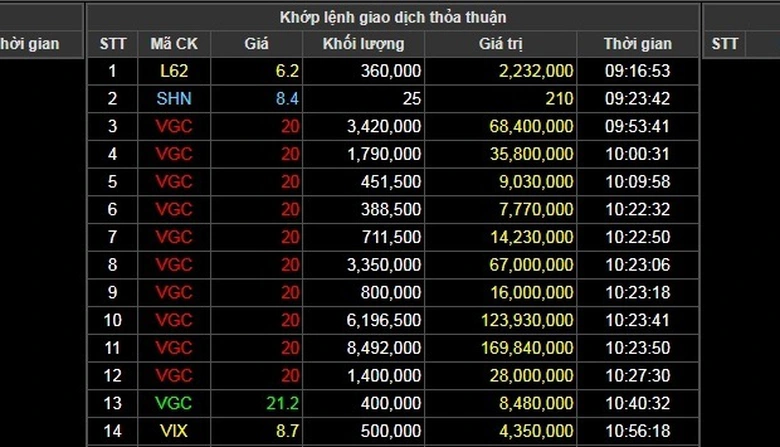Click Thời gian header in center table
The width and height of the screenshot is (780, 447).
pyautogui.click(x=637, y=44)
